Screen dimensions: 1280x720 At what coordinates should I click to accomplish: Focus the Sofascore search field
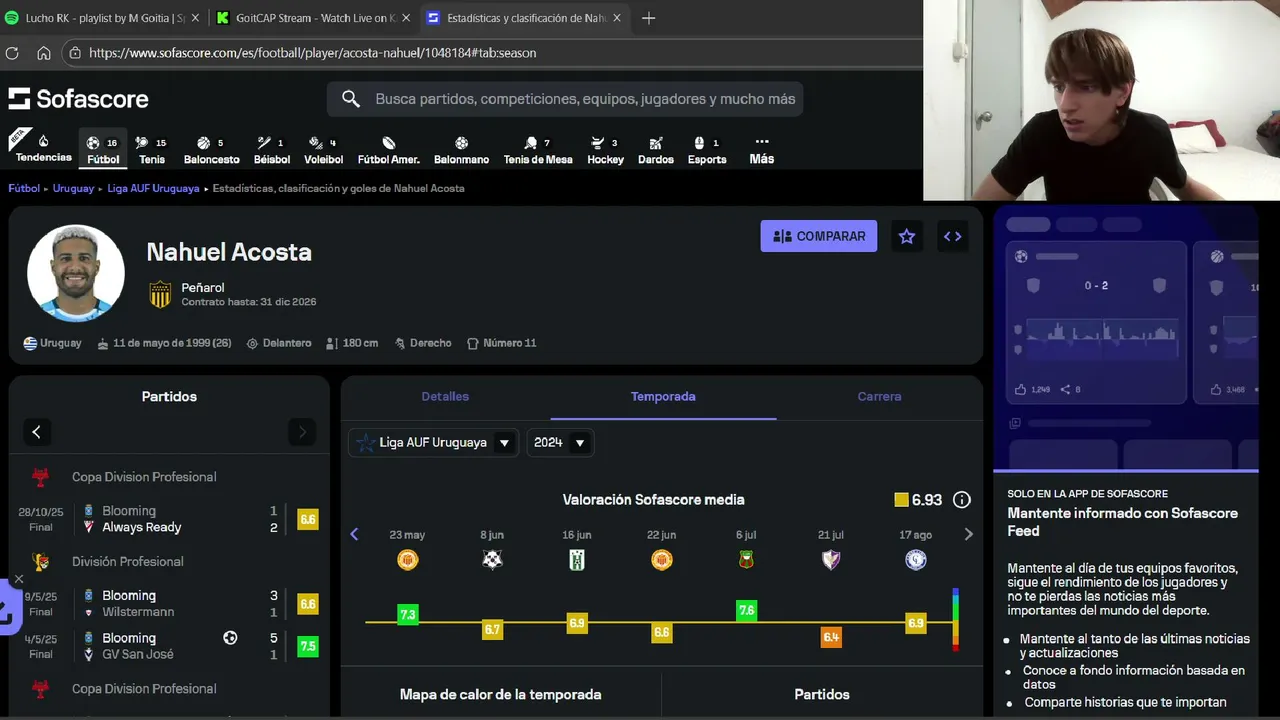click(565, 99)
